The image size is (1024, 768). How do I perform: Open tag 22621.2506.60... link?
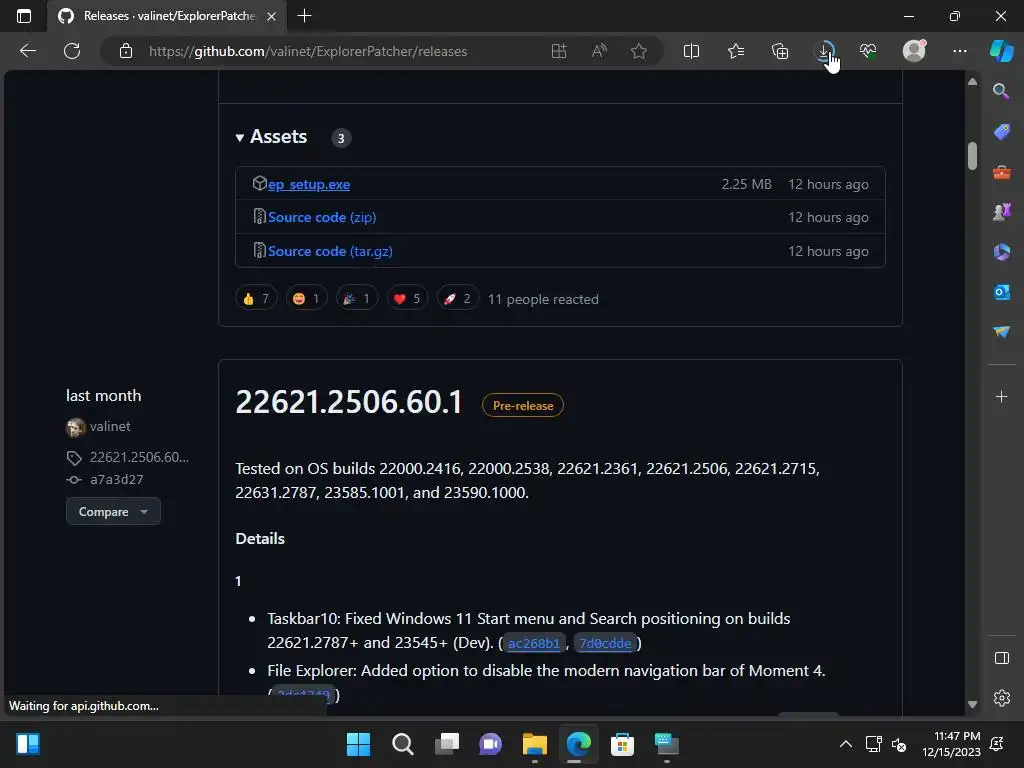pyautogui.click(x=138, y=457)
